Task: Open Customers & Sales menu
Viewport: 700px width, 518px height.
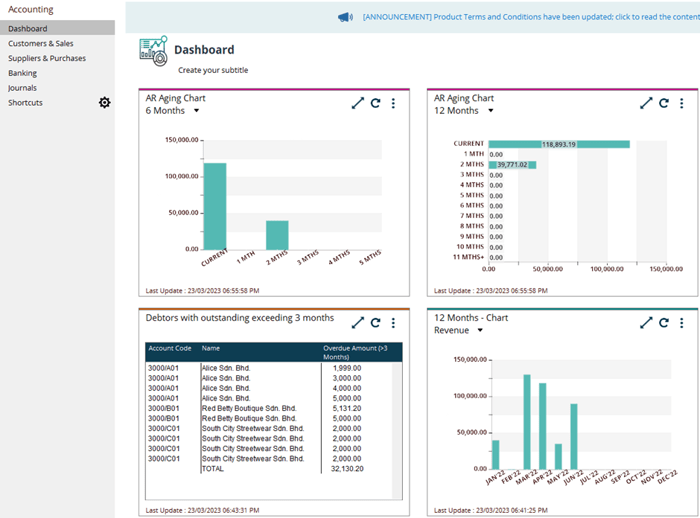Action: [x=40, y=44]
